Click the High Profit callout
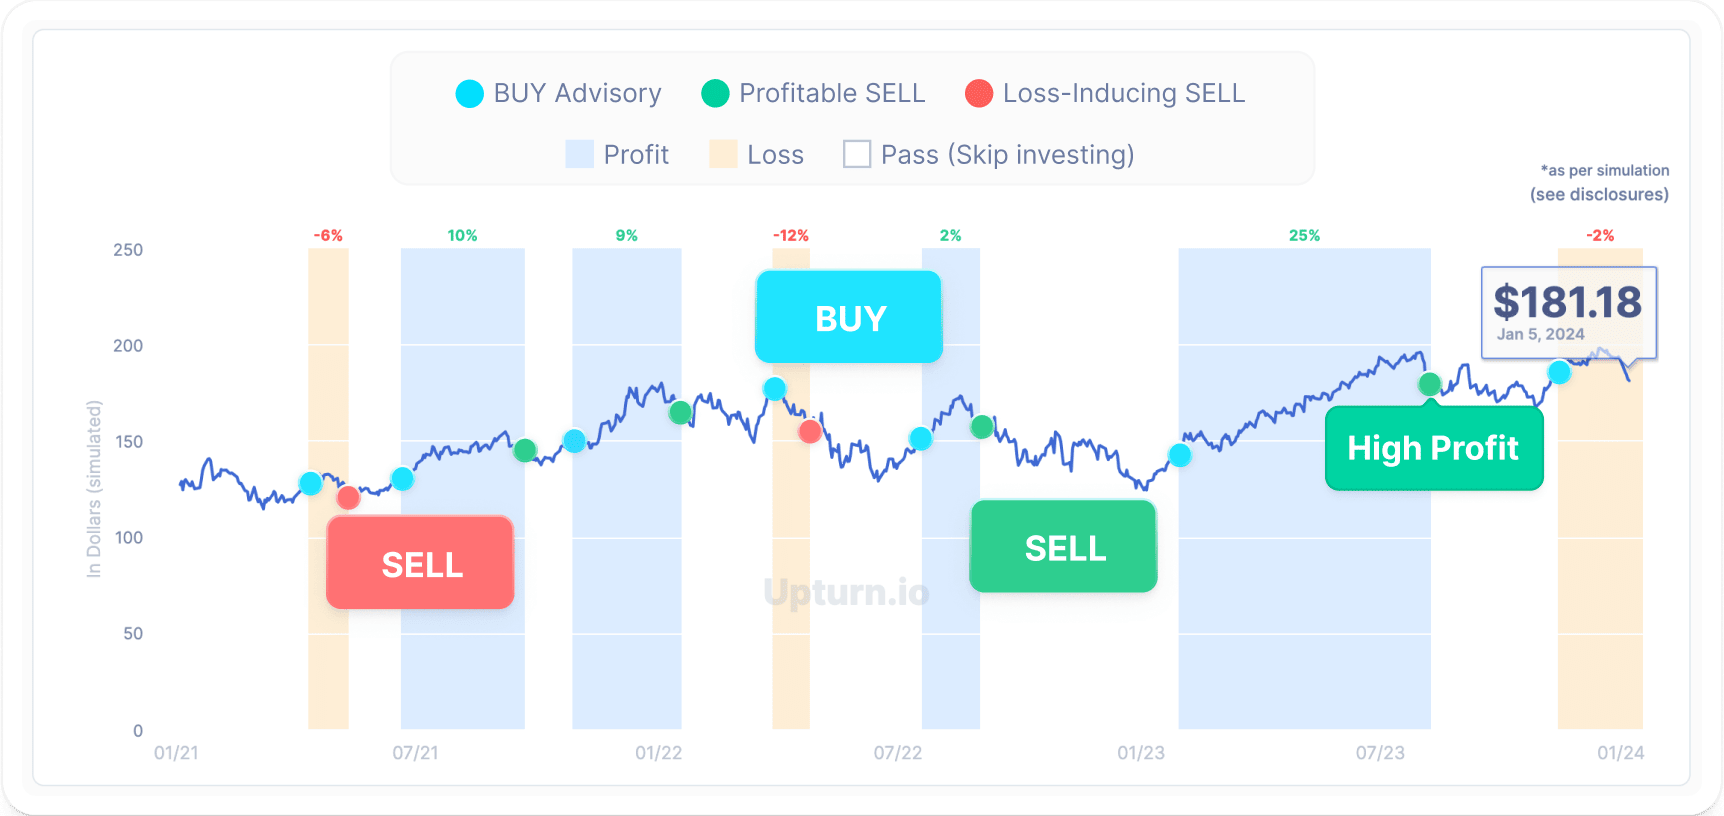The width and height of the screenshot is (1724, 816). tap(1433, 448)
